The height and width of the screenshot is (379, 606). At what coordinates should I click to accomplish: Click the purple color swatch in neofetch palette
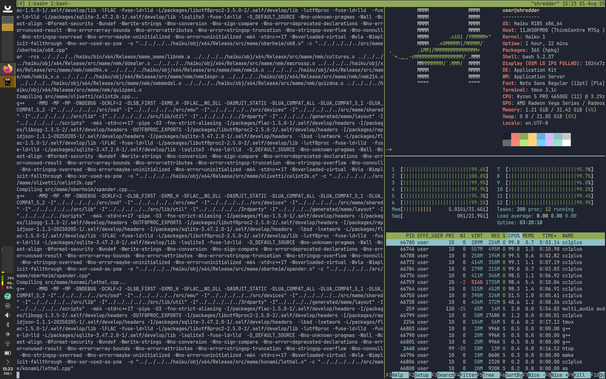click(550, 139)
